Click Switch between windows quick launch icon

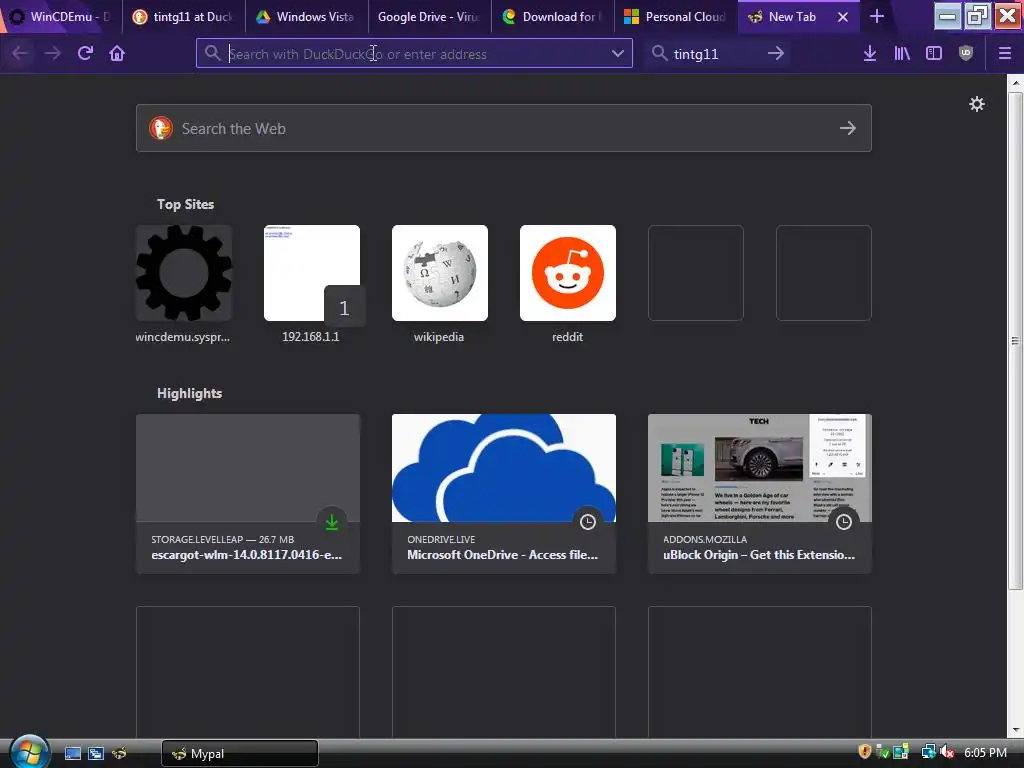96,754
